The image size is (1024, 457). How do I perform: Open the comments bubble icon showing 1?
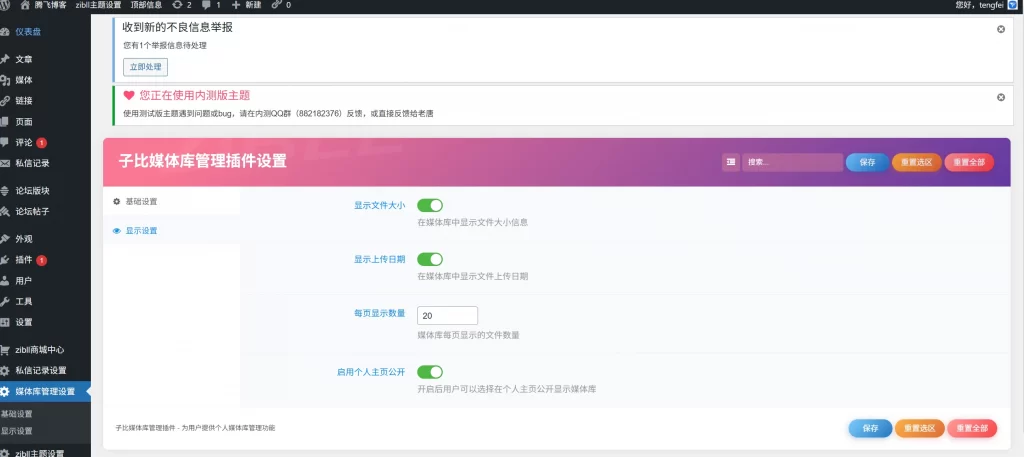point(206,5)
